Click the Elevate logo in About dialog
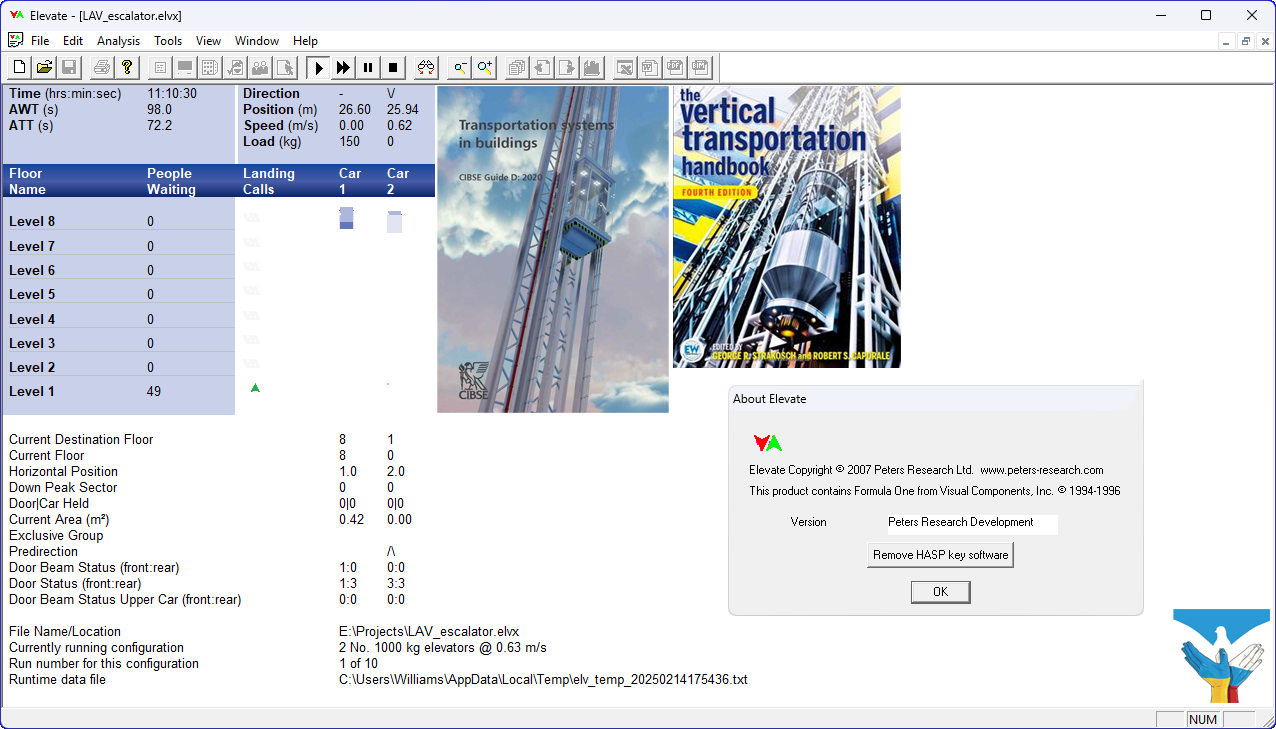 (x=767, y=442)
